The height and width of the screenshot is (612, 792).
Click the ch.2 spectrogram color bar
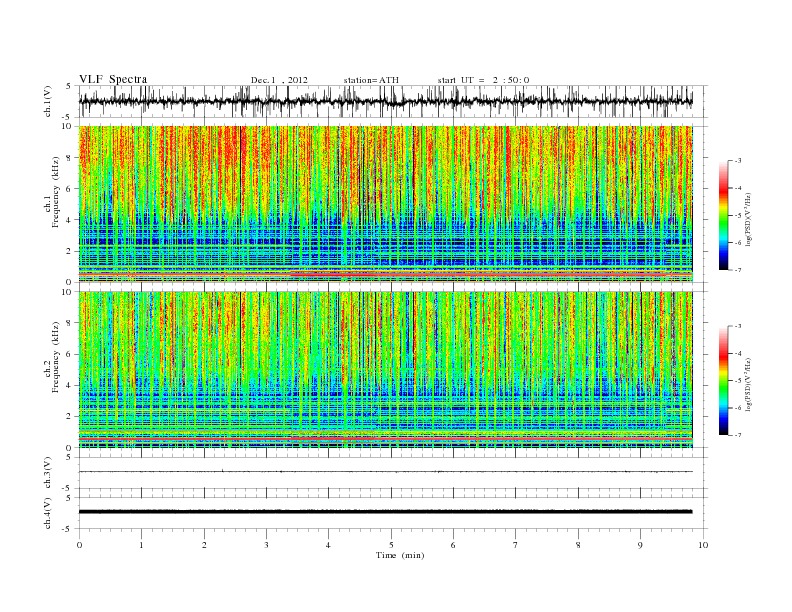point(724,381)
